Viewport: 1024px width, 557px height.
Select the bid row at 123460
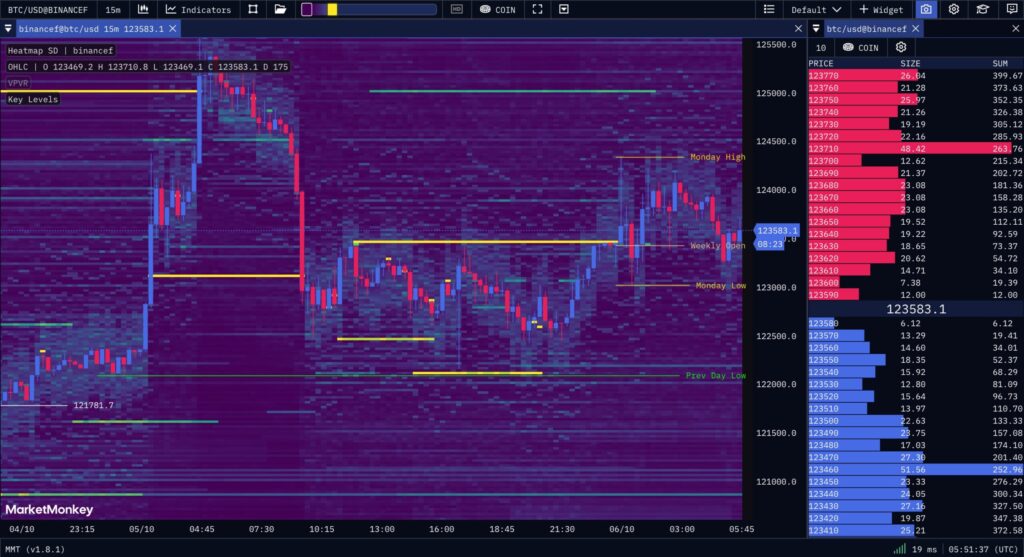(x=916, y=469)
